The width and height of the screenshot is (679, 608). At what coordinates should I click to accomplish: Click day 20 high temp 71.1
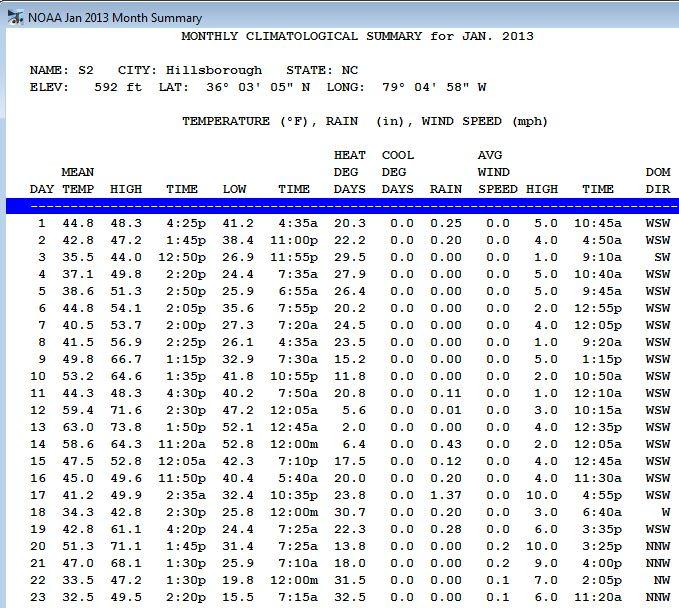[x=126, y=546]
